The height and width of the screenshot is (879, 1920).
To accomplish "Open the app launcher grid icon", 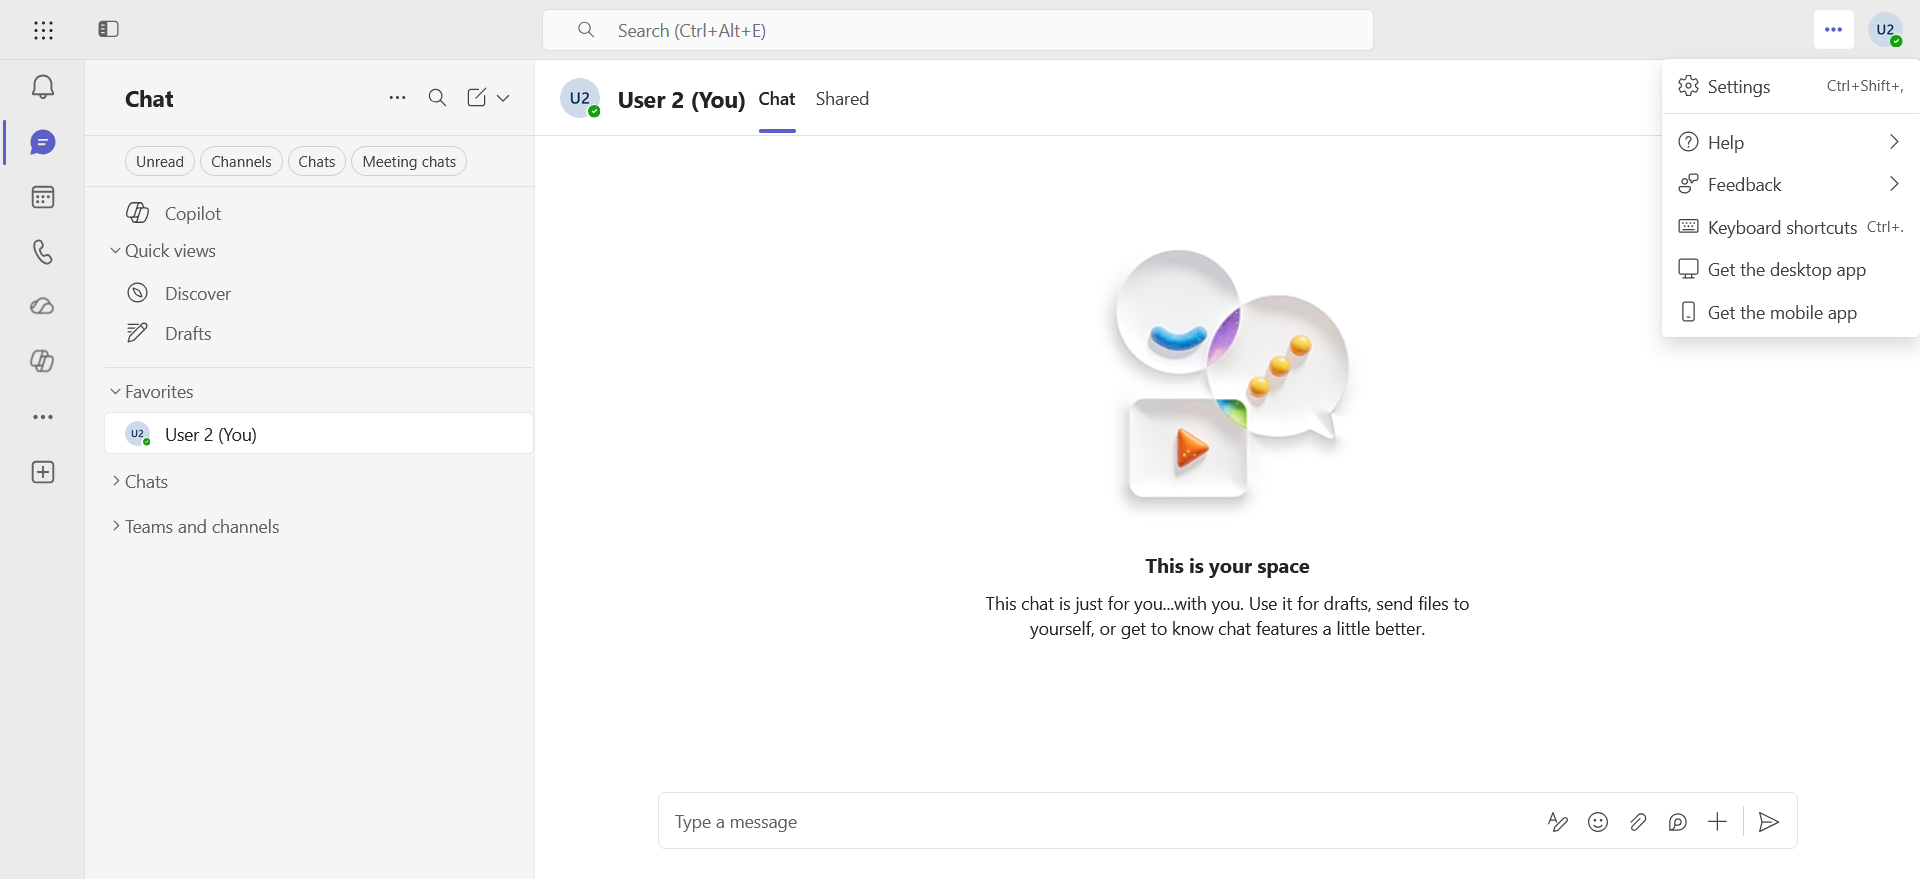I will pyautogui.click(x=43, y=30).
